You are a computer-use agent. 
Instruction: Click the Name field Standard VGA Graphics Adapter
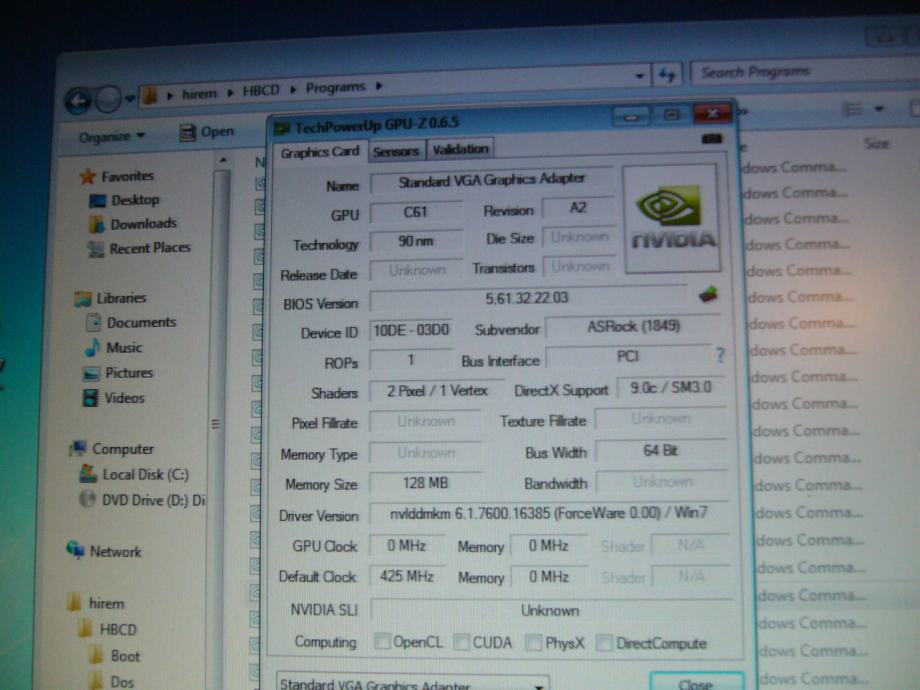coord(491,180)
